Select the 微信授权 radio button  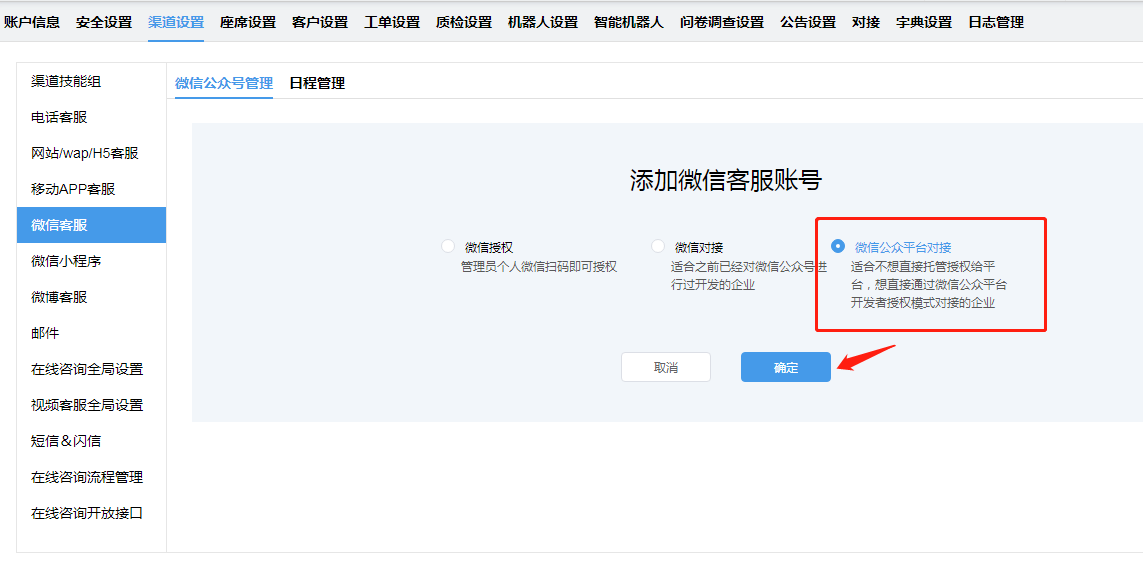[x=448, y=246]
